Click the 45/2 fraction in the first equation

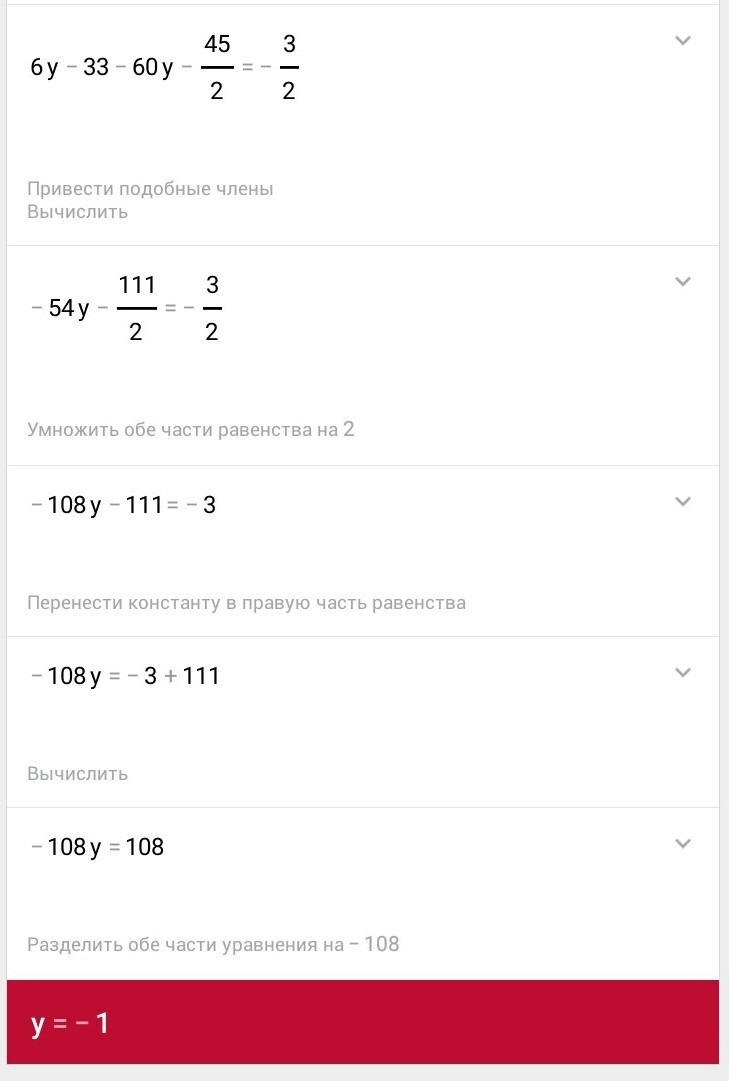216,68
